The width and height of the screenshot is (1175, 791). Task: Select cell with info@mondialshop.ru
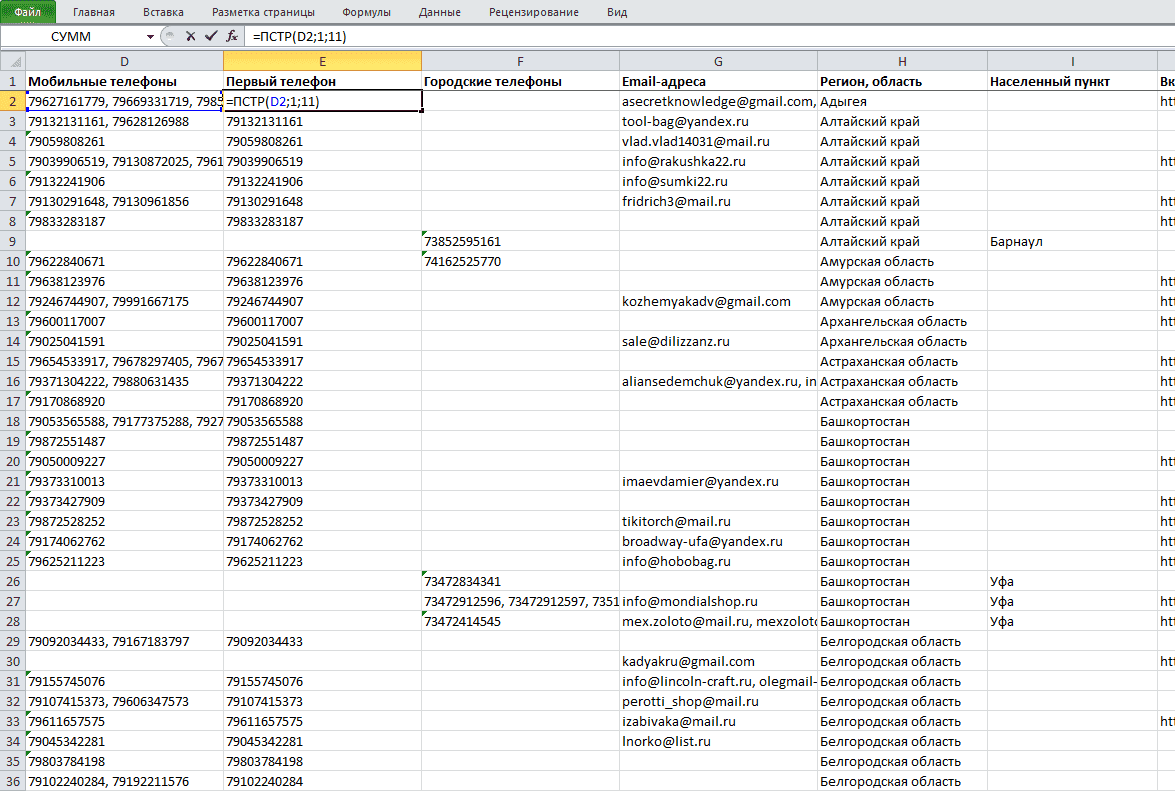coord(718,601)
